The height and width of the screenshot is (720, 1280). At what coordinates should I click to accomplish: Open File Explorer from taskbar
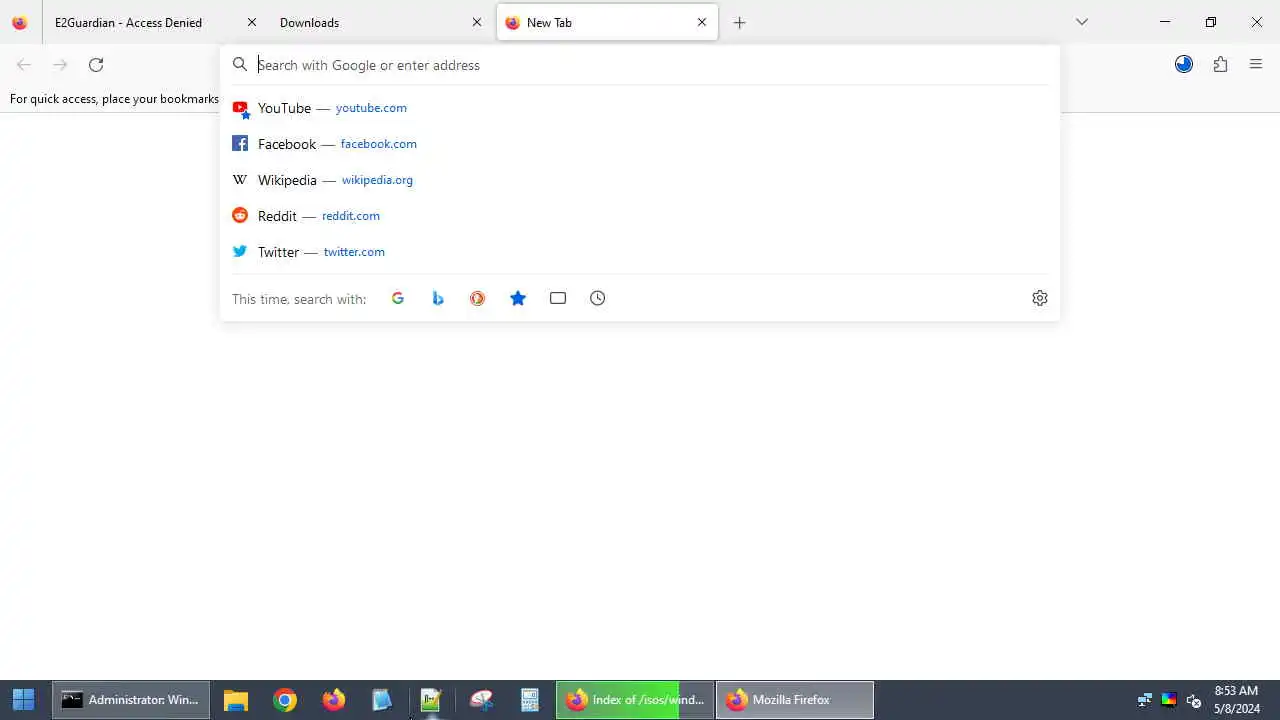235,700
